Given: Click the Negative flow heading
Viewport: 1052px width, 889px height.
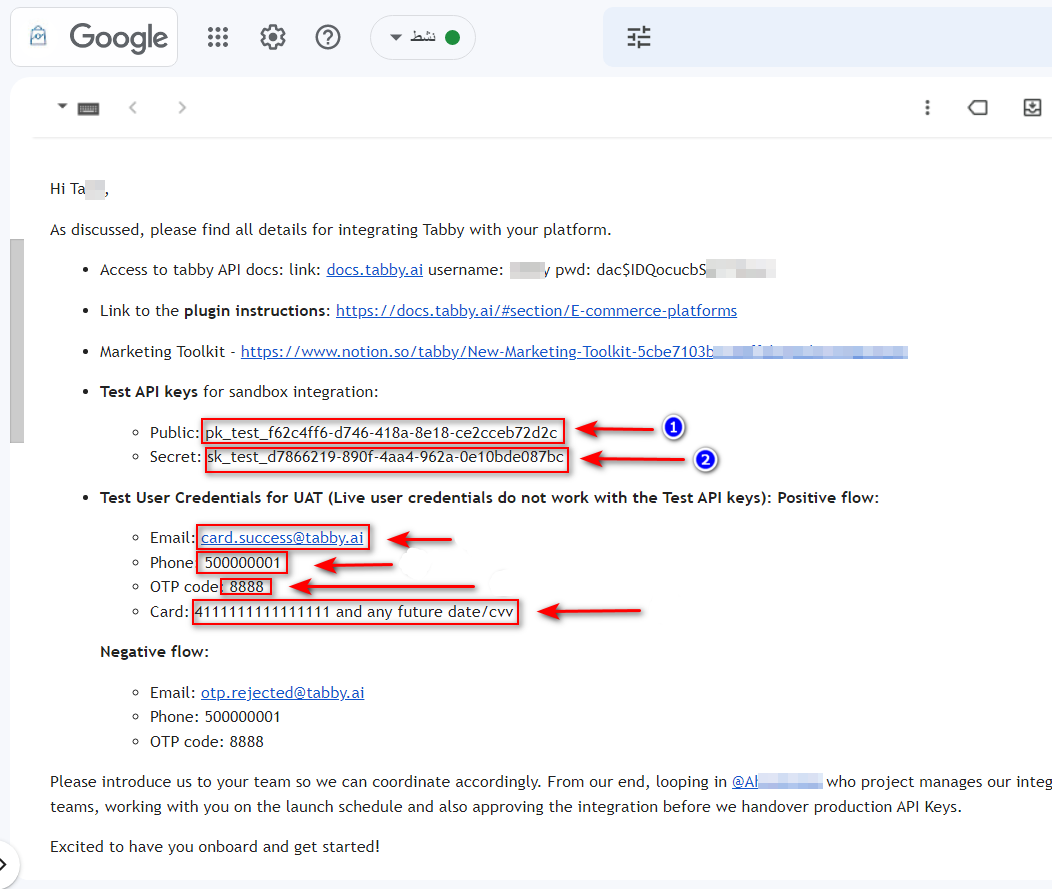Looking at the screenshot, I should (154, 652).
